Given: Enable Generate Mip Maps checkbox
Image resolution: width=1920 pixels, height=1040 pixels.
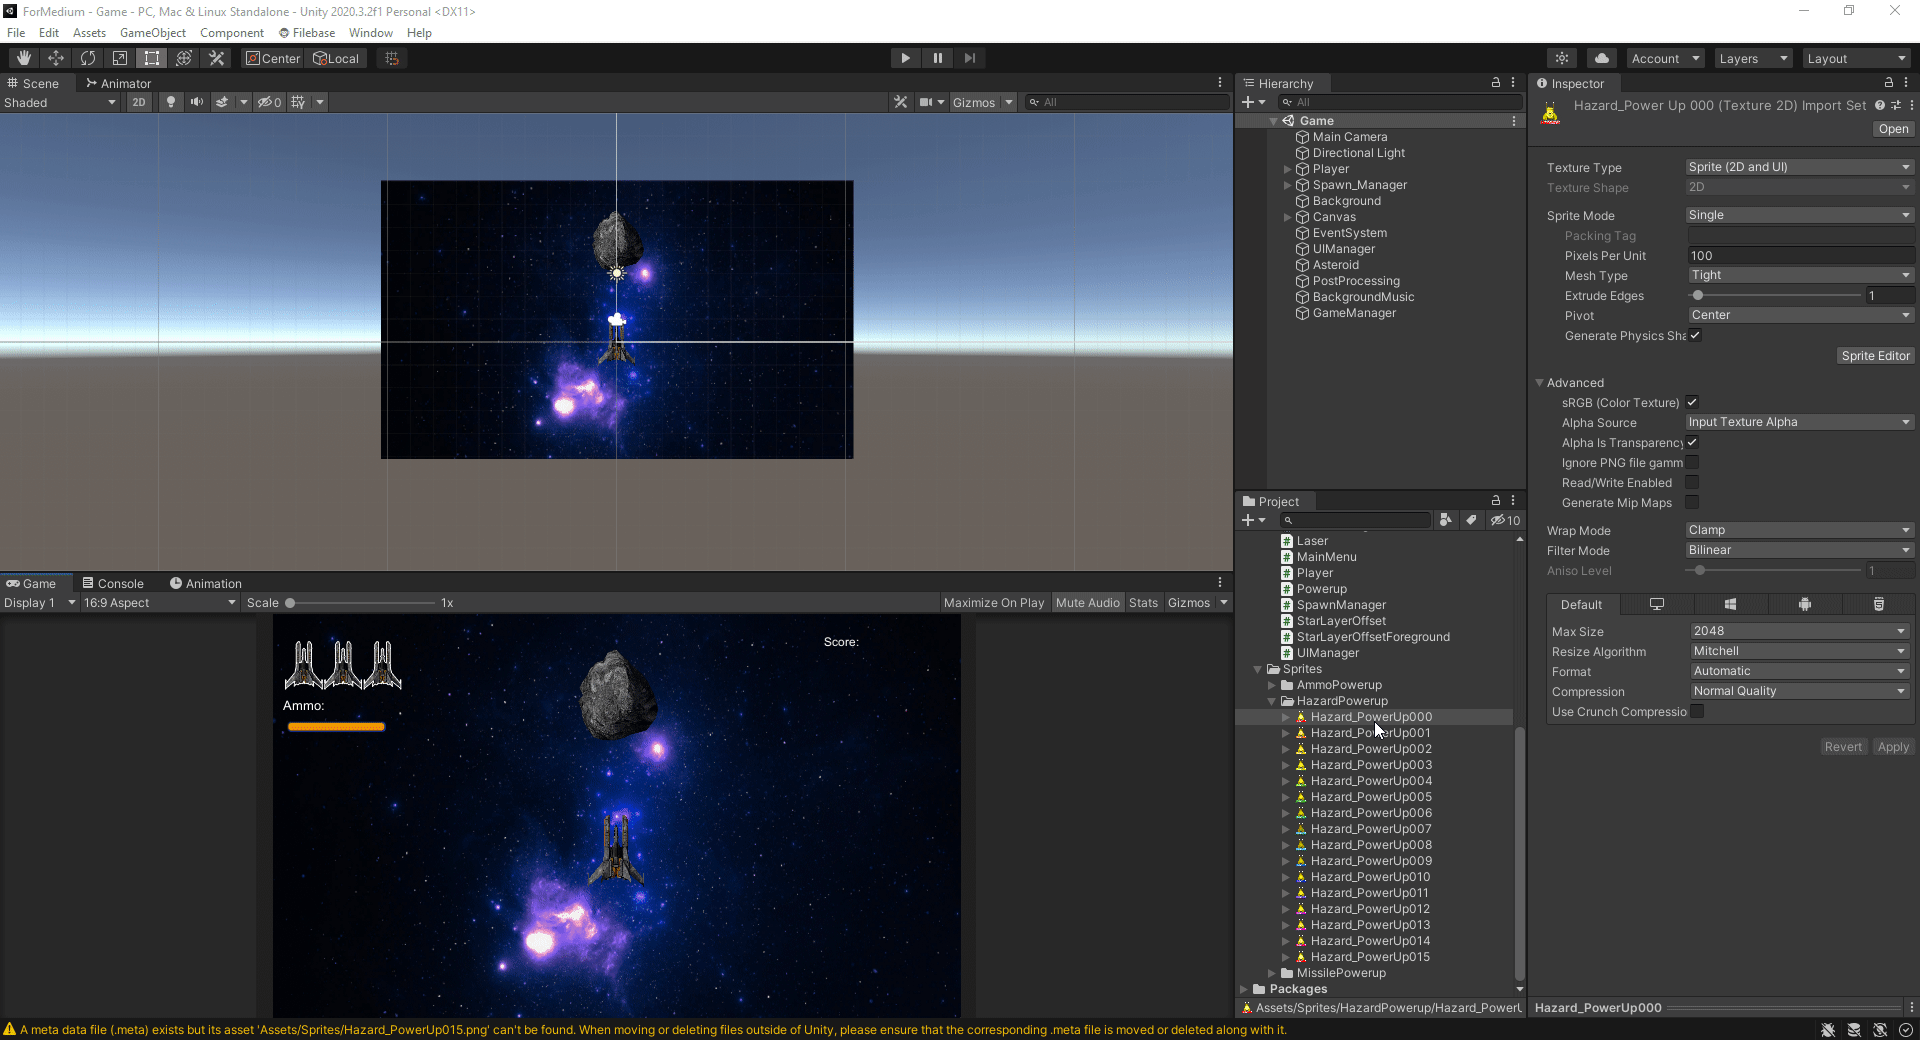Looking at the screenshot, I should point(1692,502).
